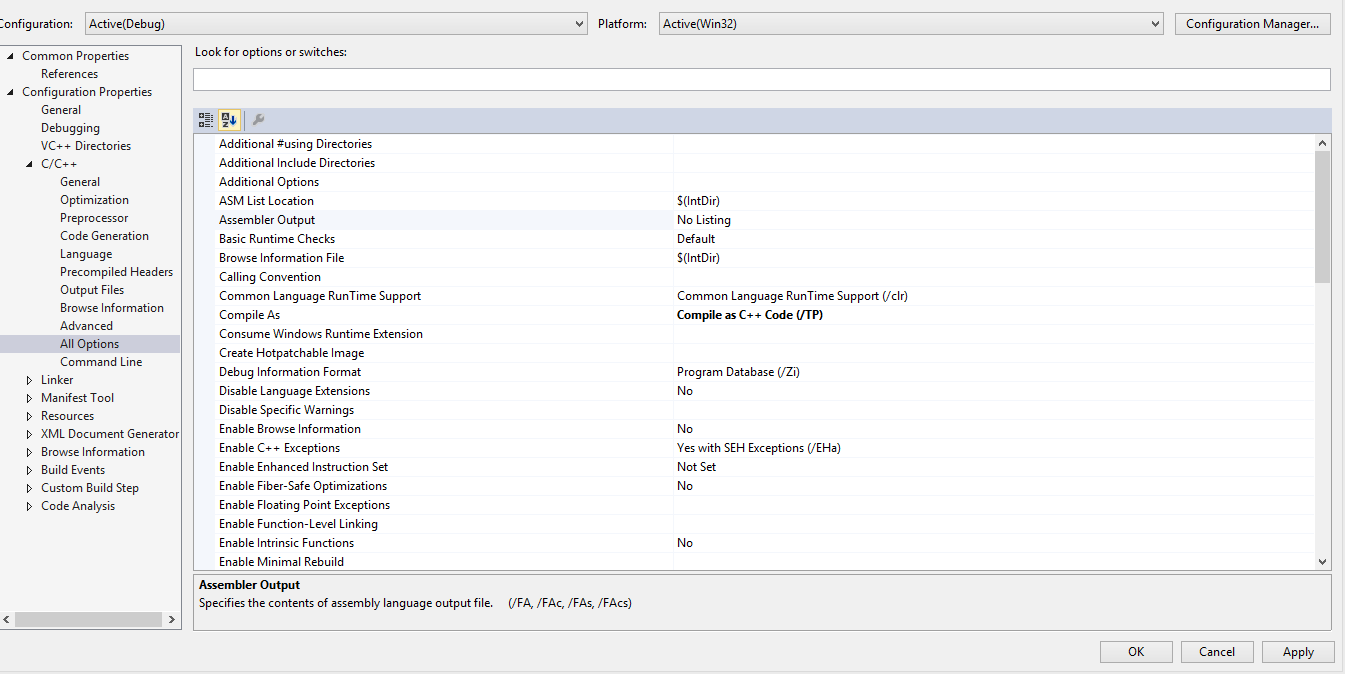Select alphabetical sort view icon
The image size is (1345, 674).
[x=229, y=120]
